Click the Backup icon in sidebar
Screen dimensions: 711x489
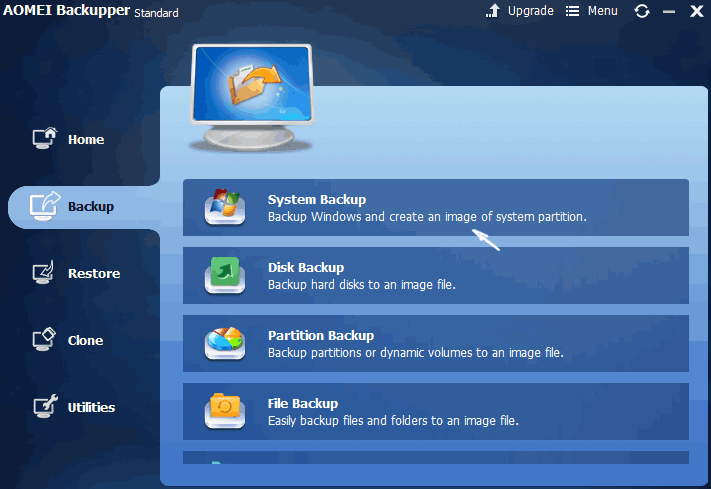tap(45, 206)
